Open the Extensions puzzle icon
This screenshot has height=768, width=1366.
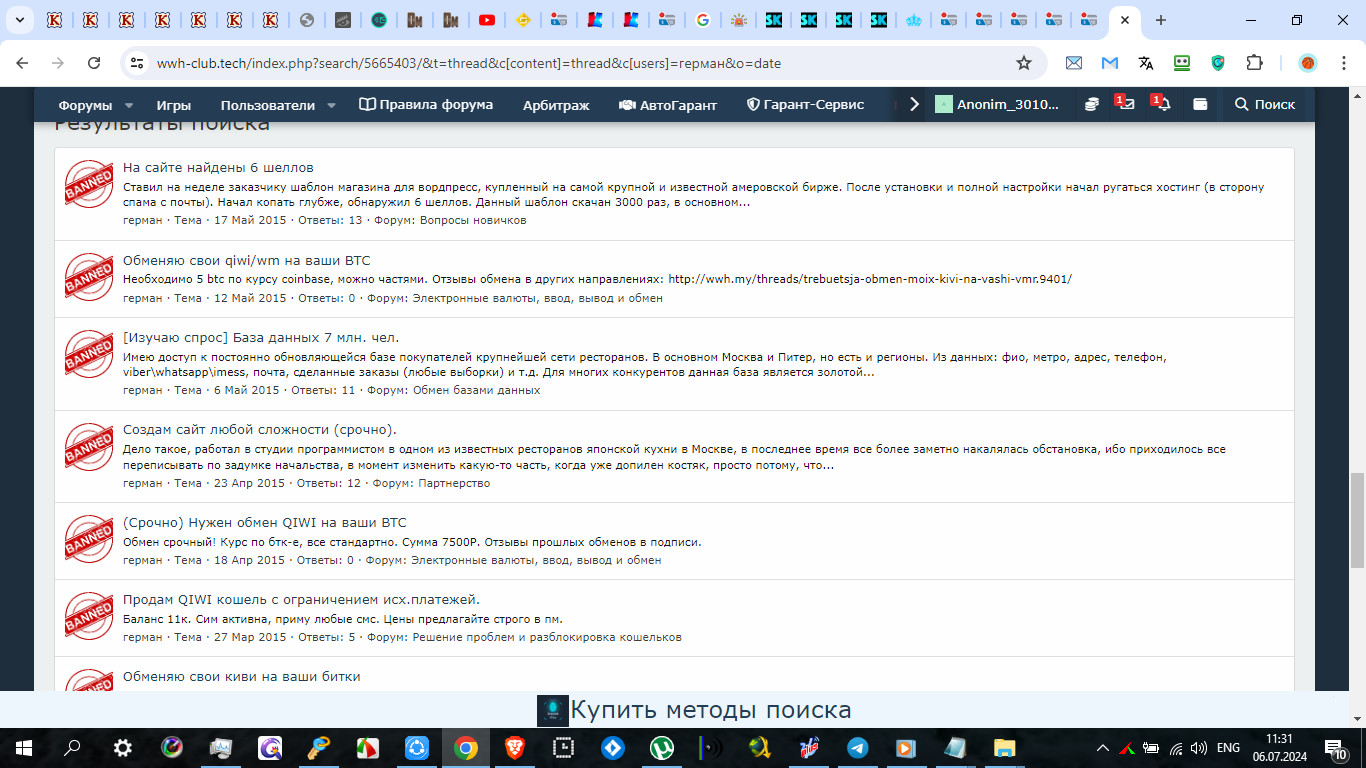point(1254,63)
